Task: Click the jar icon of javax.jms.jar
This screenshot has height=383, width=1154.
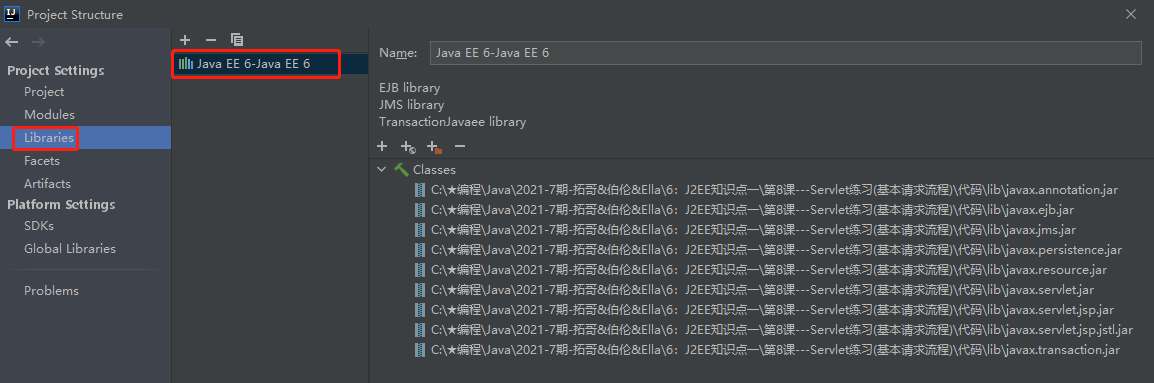Action: pyautogui.click(x=420, y=230)
